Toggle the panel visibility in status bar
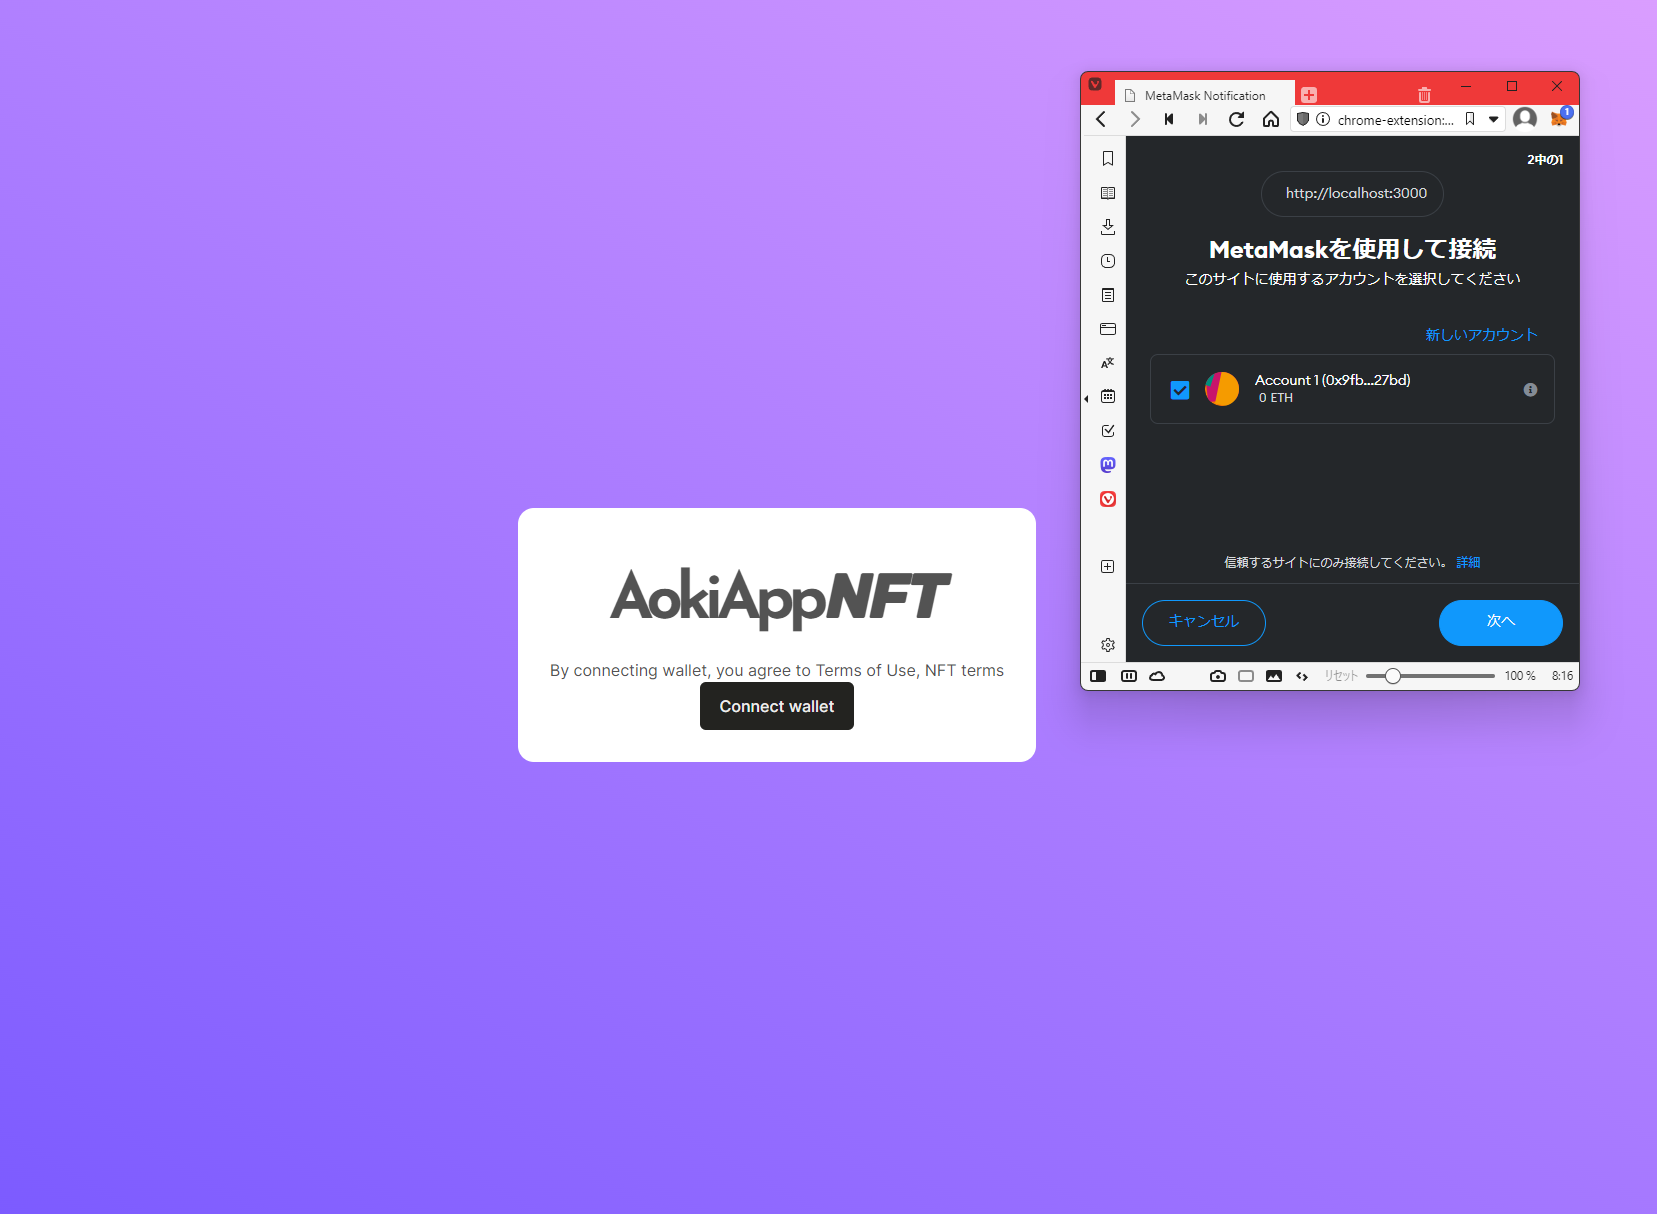This screenshot has width=1657, height=1214. point(1098,676)
